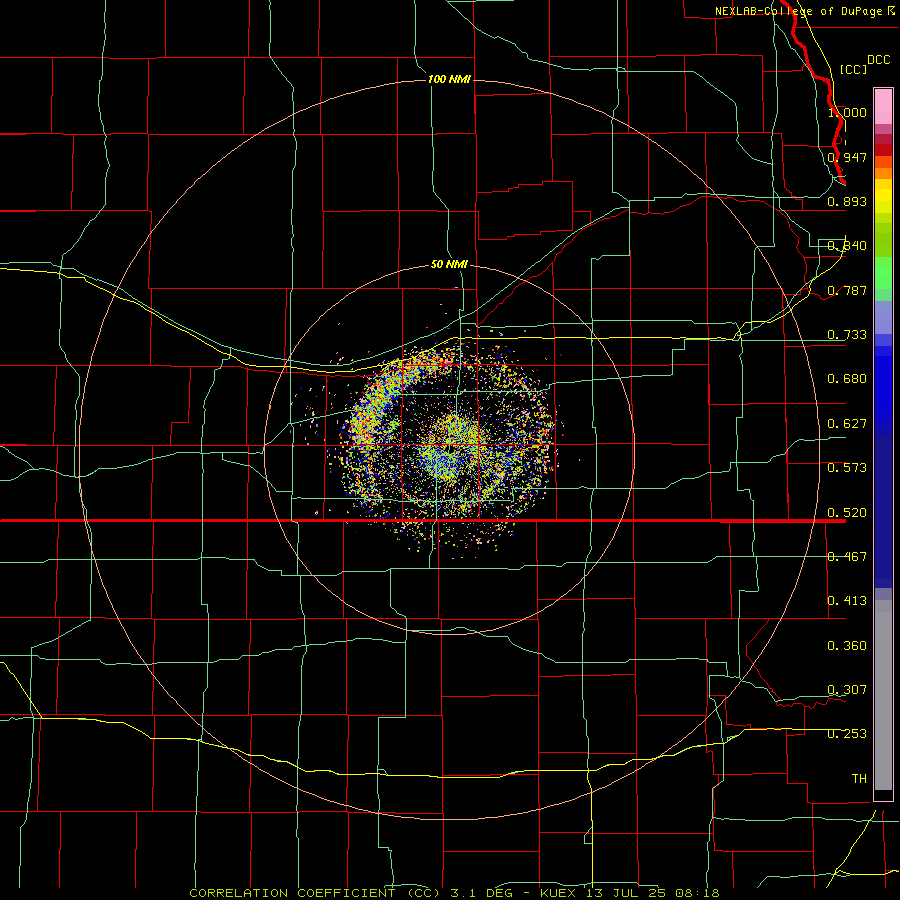Click the [CC] color bar heading
This screenshot has width=900, height=900.
coord(853,69)
